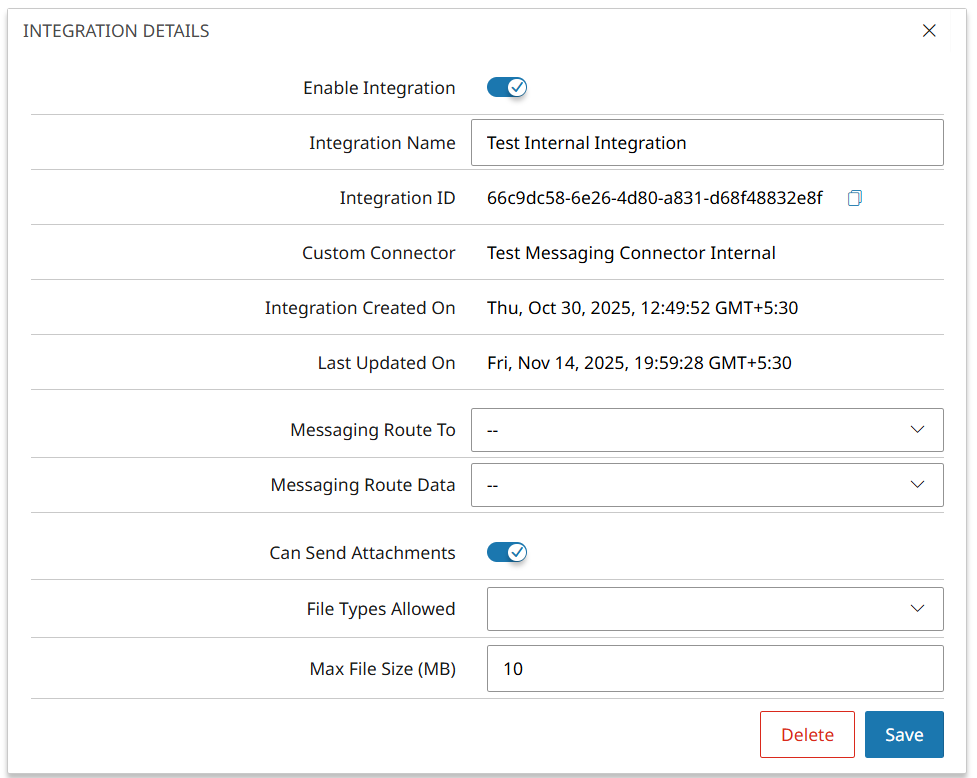Select the INTEGRATION DETAILS title text
Viewport: 977px width, 778px height.
116,31
